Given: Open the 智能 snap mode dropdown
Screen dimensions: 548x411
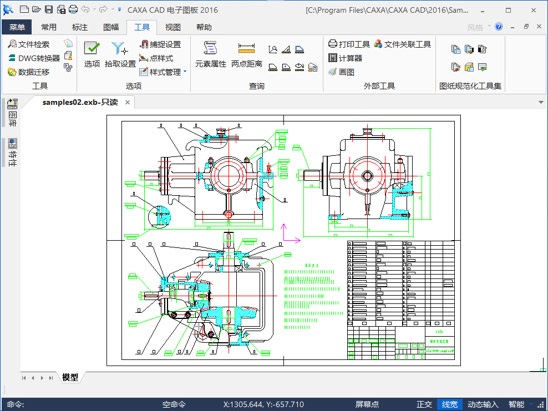Looking at the screenshot, I should (516, 404).
